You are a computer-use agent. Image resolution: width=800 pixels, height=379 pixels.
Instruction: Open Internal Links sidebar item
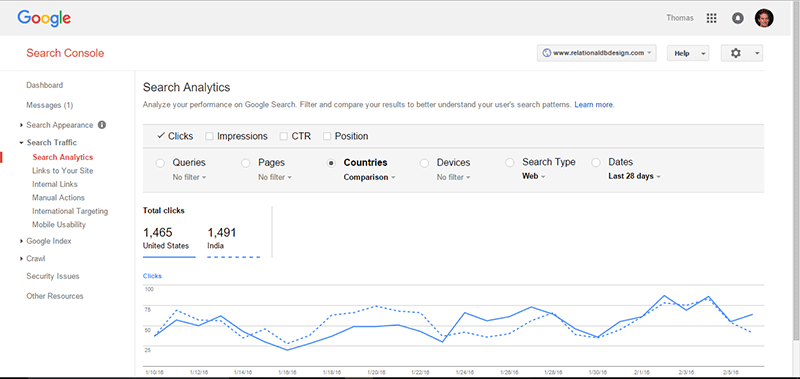tap(55, 184)
